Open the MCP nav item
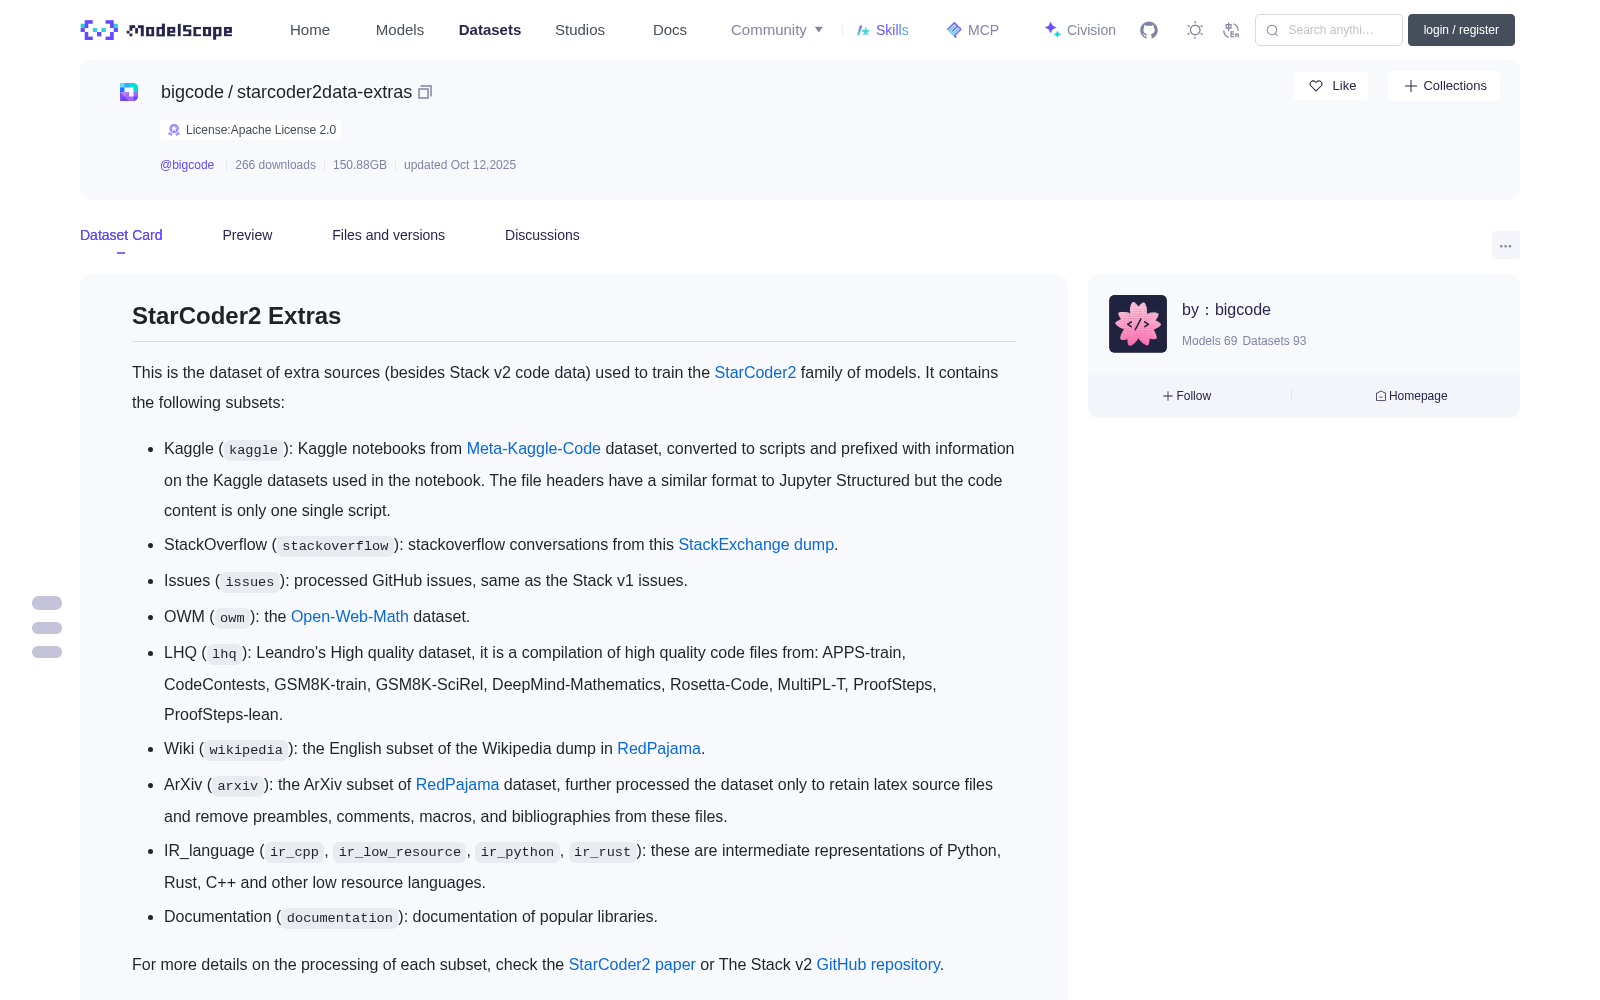The image size is (1600, 1000). (972, 30)
